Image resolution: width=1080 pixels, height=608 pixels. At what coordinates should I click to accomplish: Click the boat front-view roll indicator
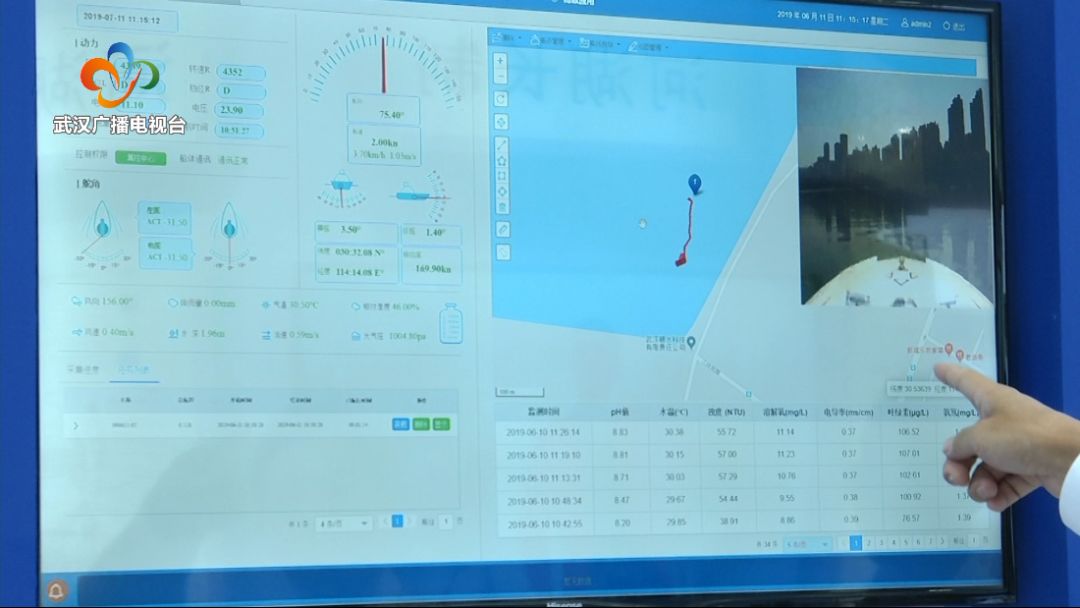pos(342,189)
